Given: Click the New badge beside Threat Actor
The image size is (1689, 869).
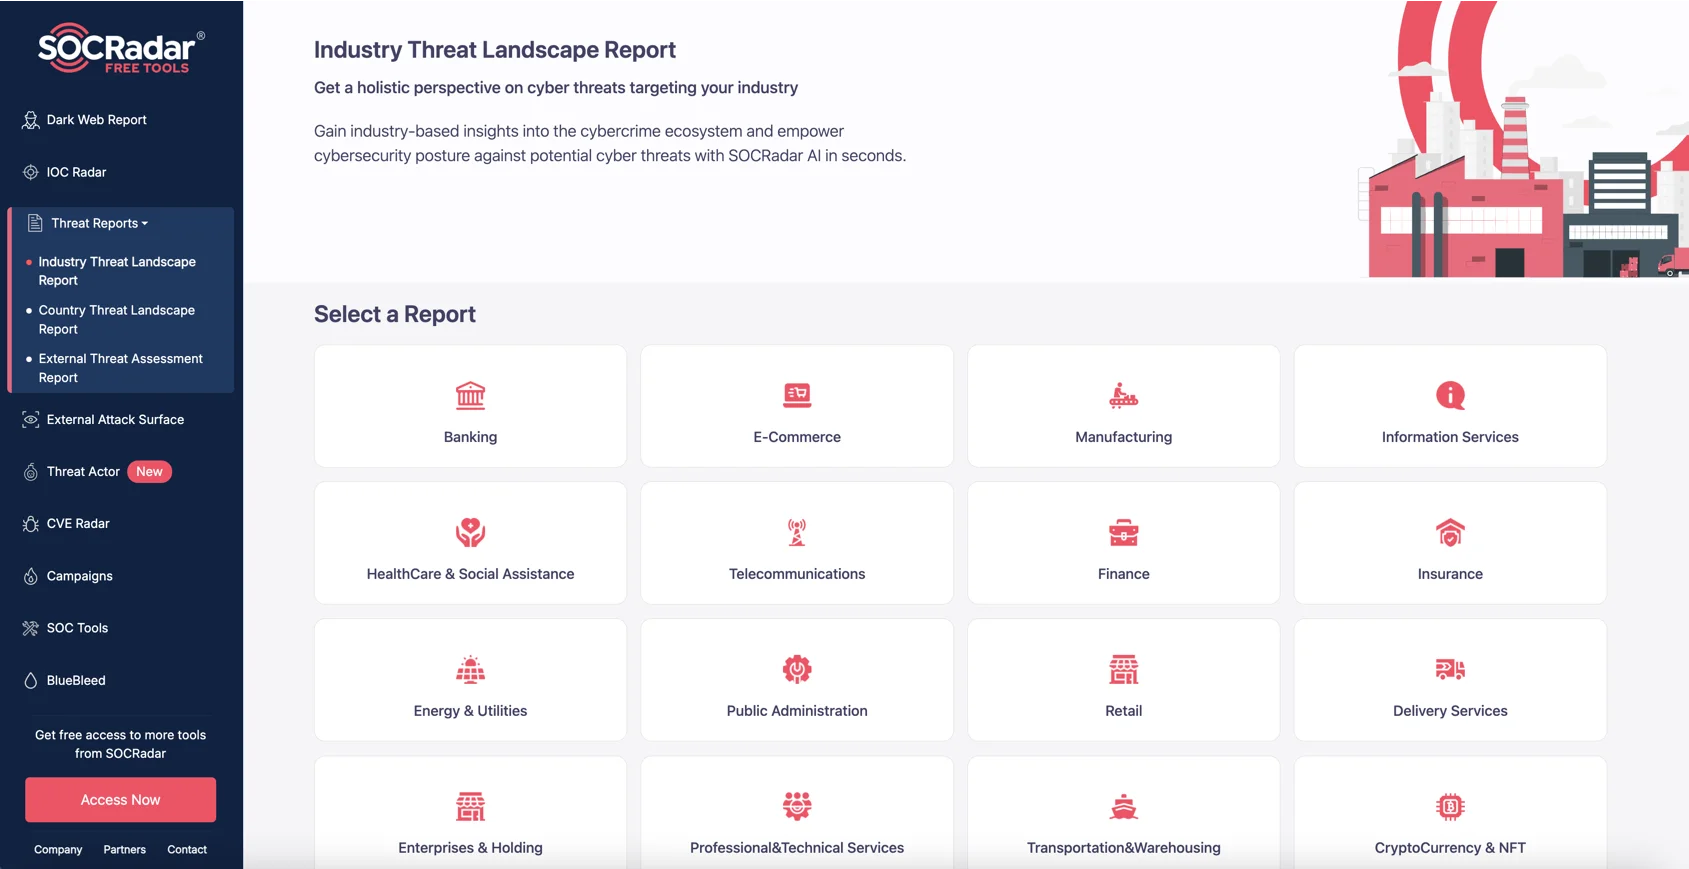Looking at the screenshot, I should (x=149, y=472).
